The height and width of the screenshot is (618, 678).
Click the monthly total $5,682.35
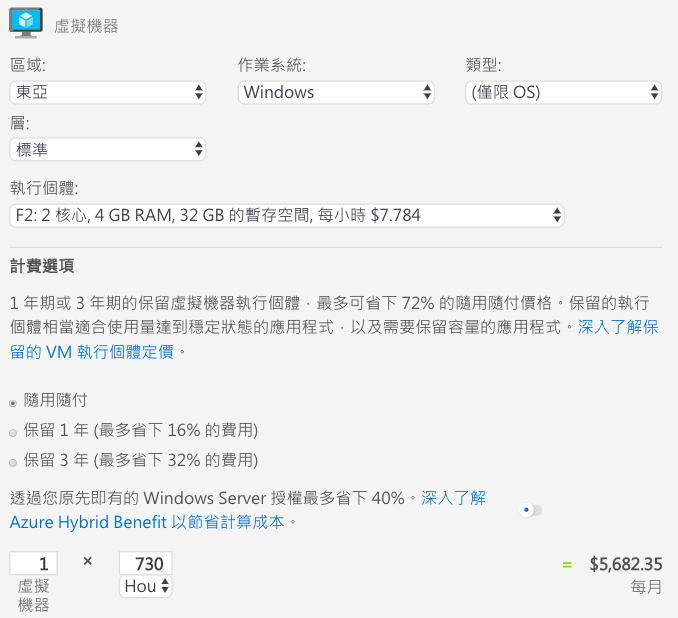(x=626, y=564)
